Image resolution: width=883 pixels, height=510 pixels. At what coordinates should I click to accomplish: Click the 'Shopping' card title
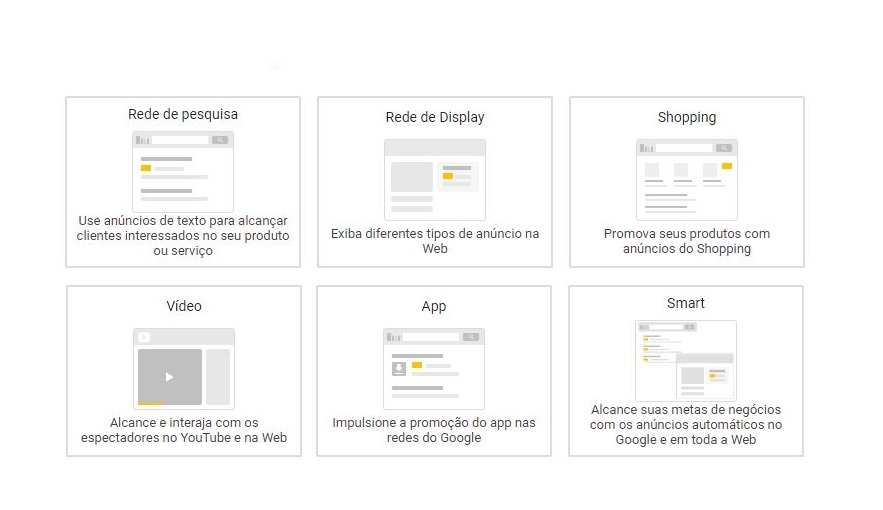686,117
